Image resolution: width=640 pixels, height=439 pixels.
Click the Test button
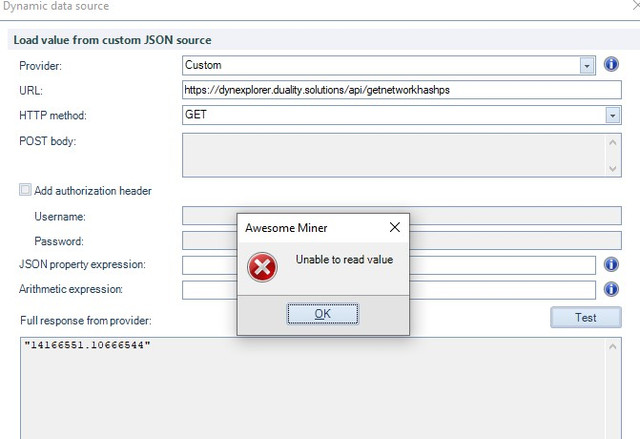click(586, 317)
